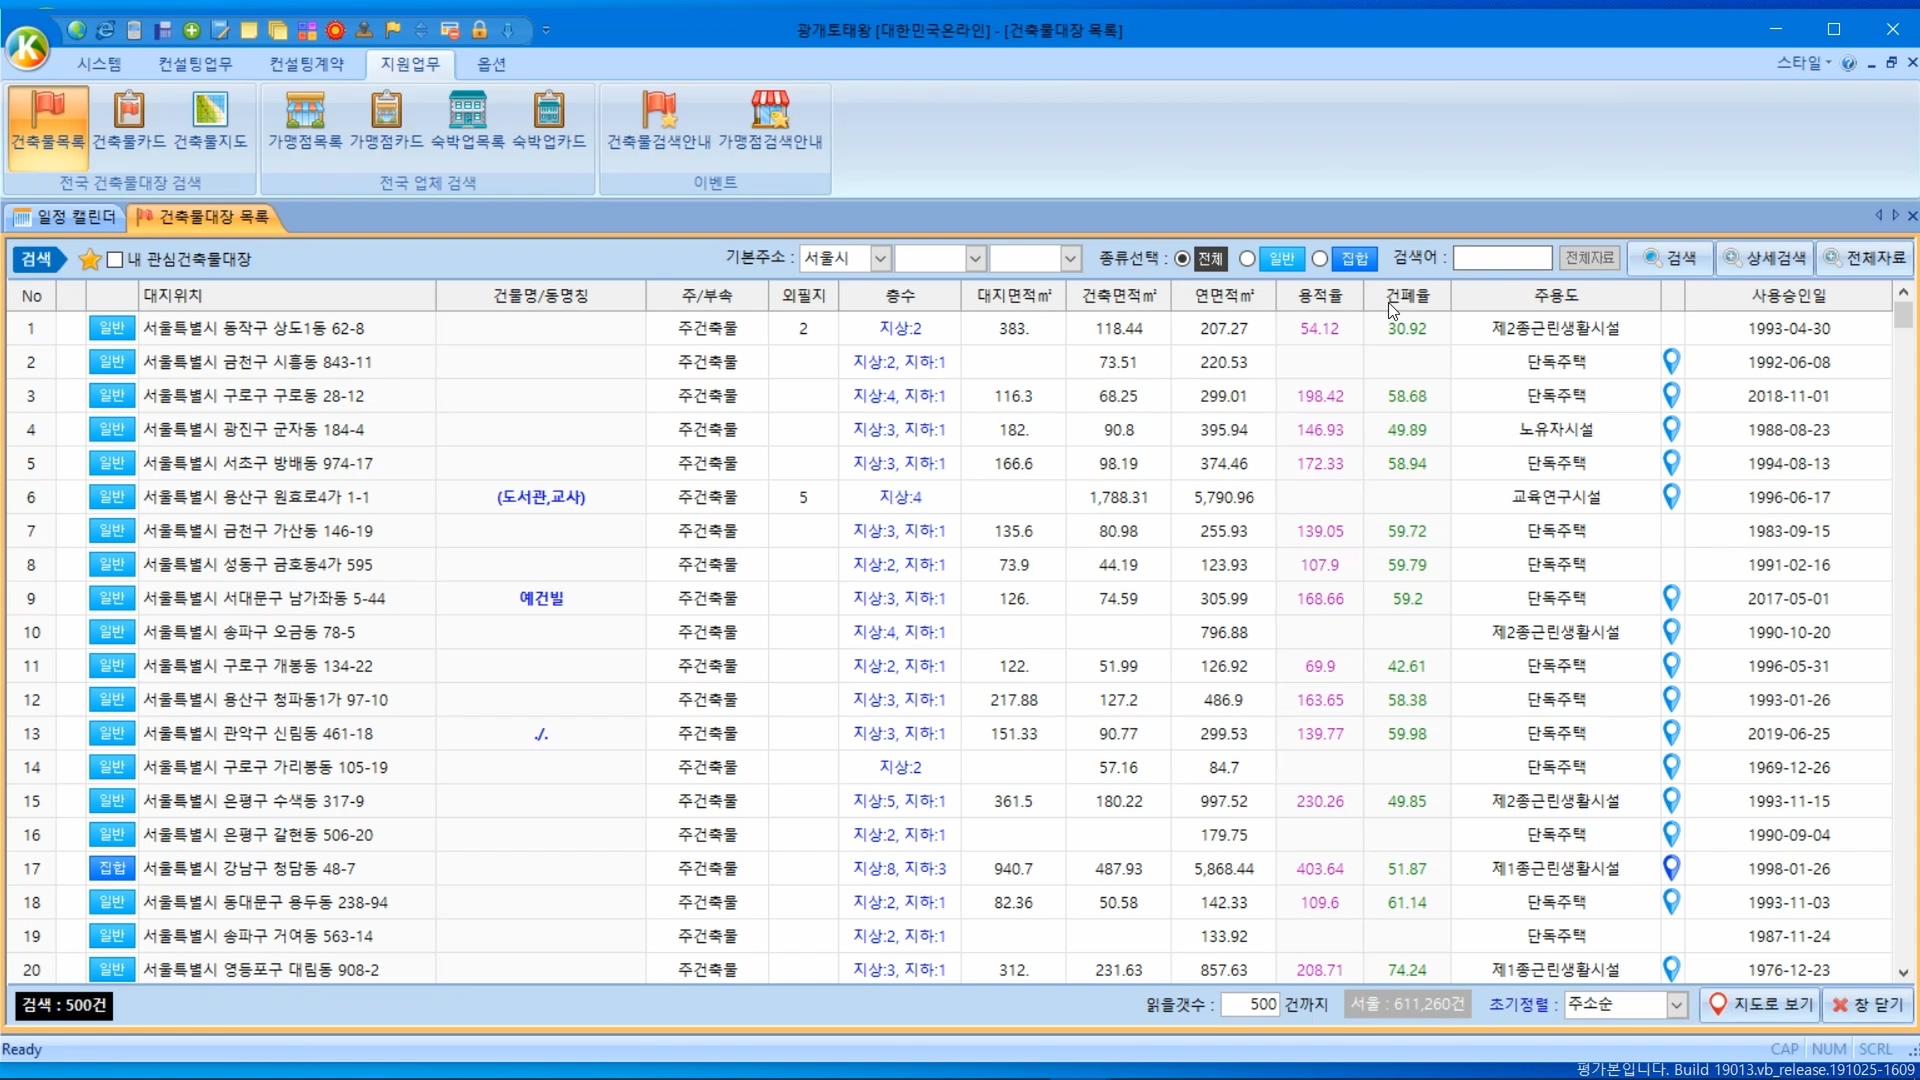Click the 지도로 보기 button
This screenshot has height=1080, width=1920.
click(1760, 1005)
